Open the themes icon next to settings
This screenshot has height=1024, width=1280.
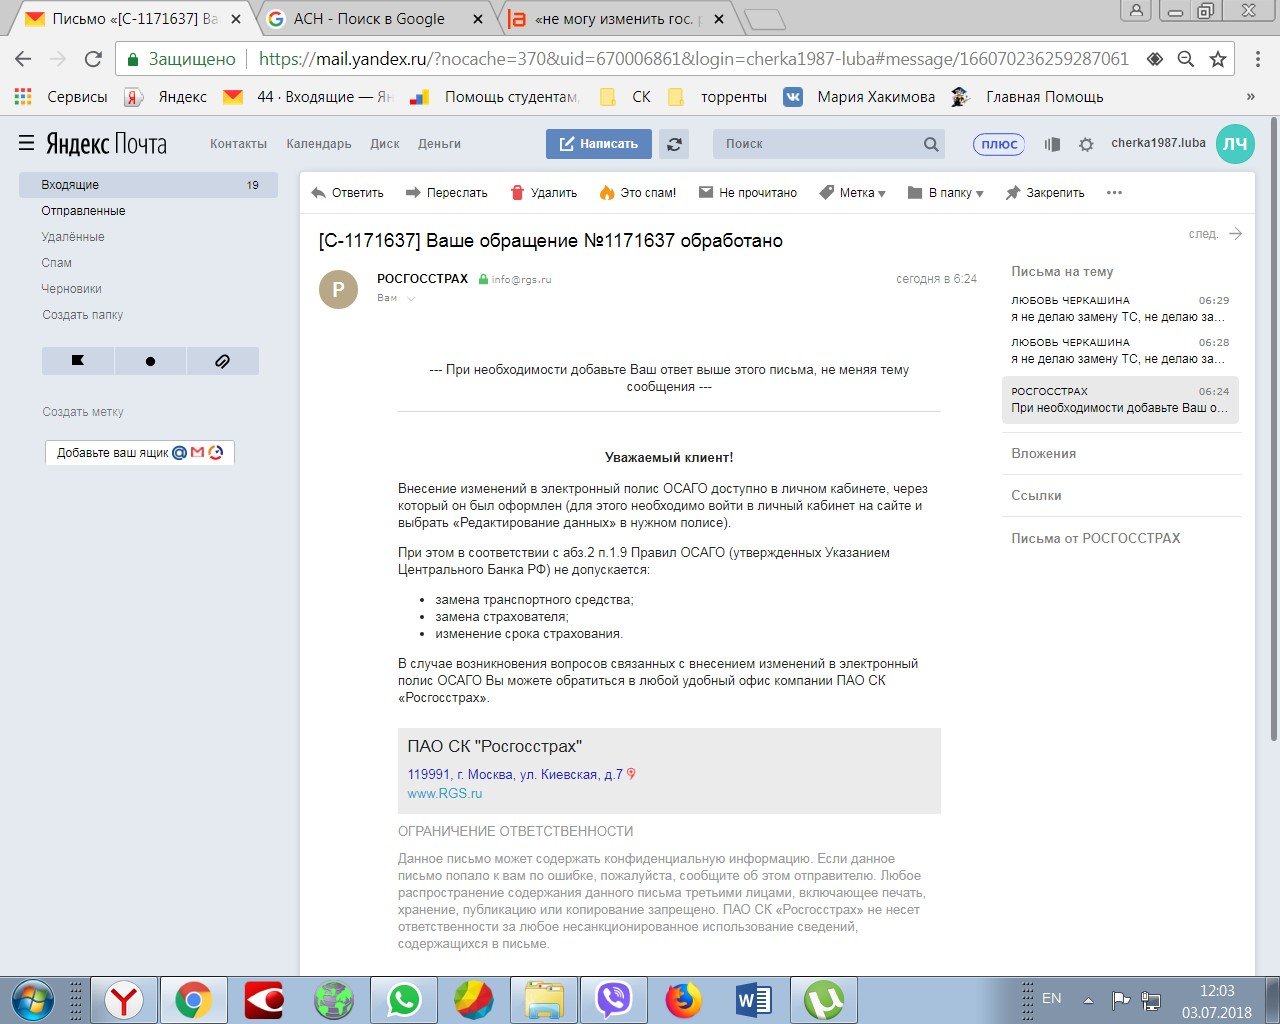pyautogui.click(x=1052, y=144)
